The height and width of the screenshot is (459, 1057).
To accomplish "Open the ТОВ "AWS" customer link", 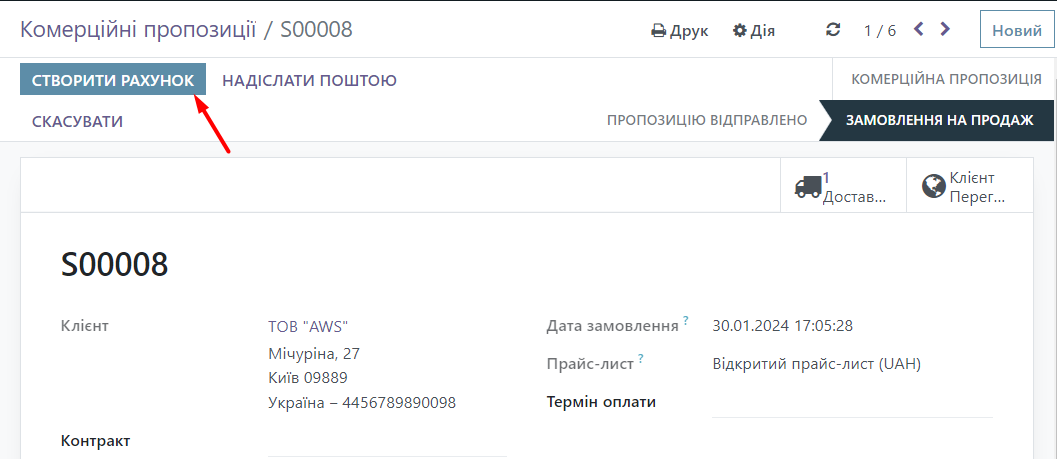I will tap(308, 326).
